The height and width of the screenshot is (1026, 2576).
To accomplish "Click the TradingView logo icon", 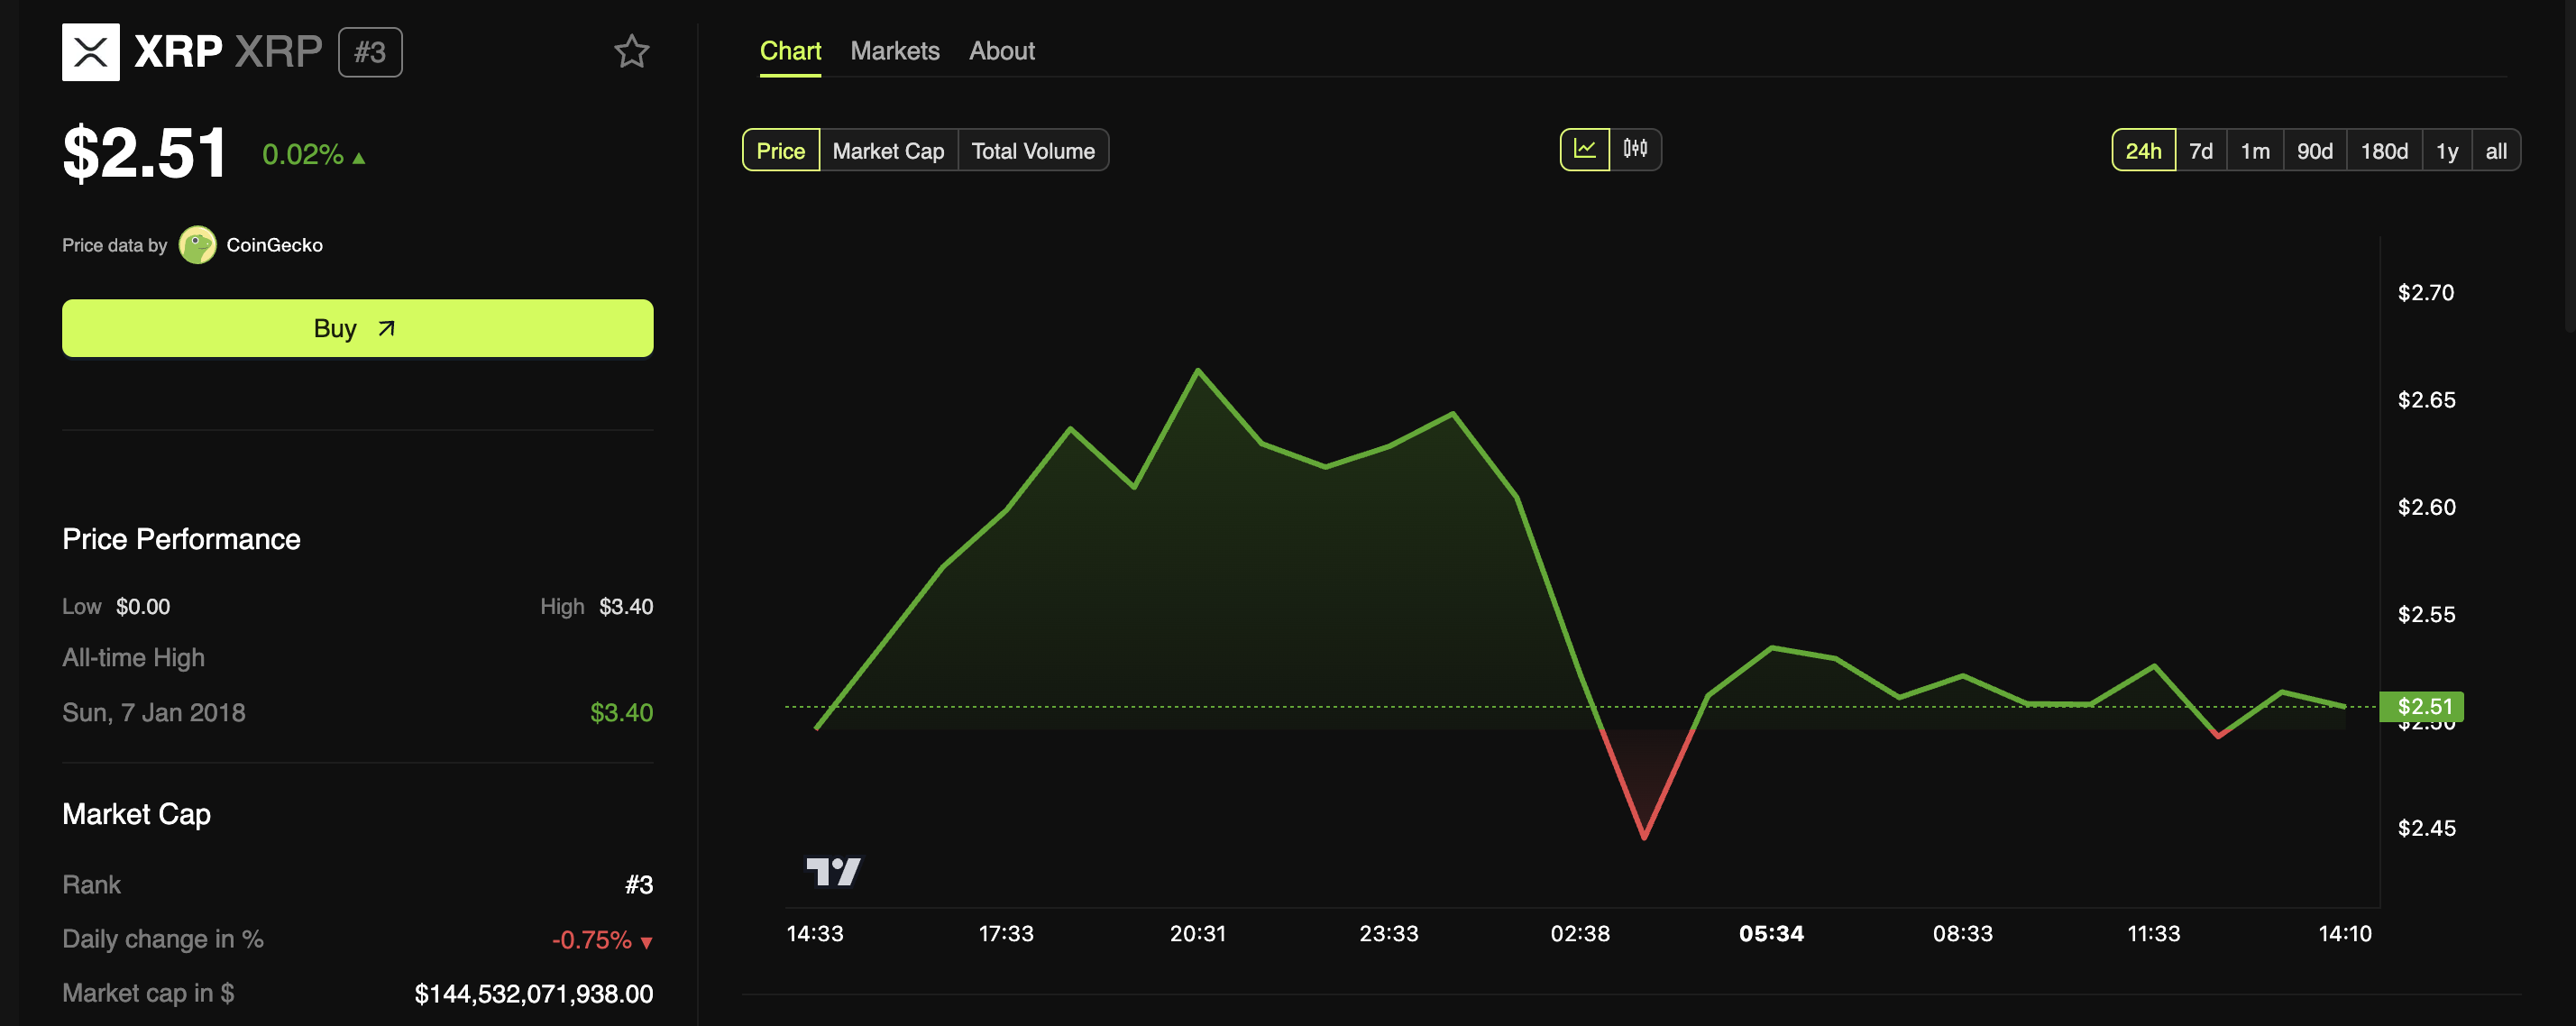I will click(833, 866).
